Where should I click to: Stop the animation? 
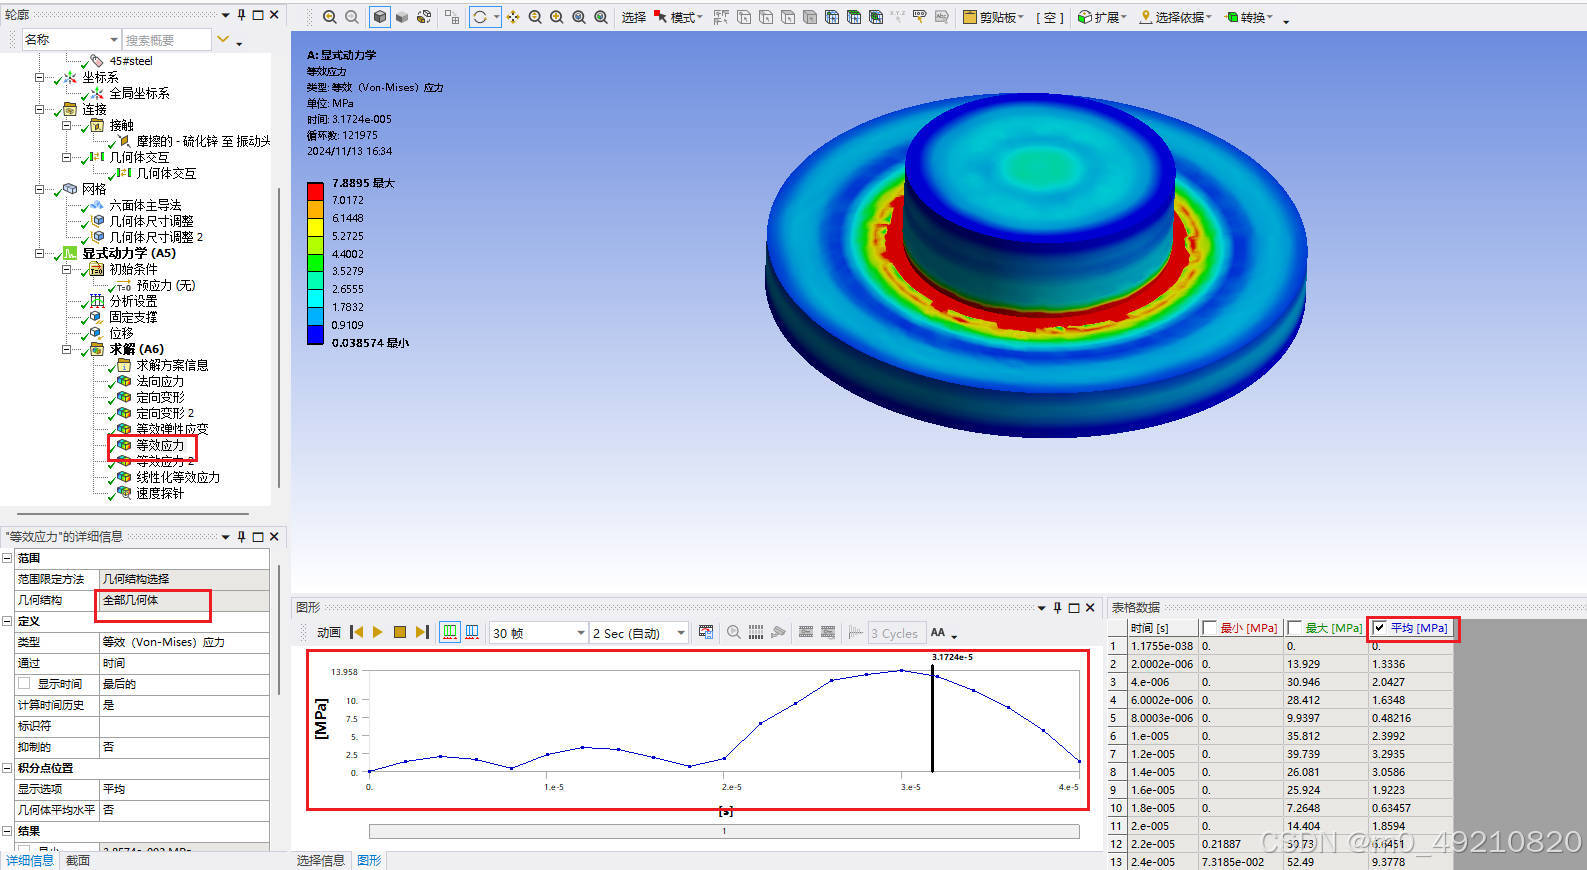400,632
